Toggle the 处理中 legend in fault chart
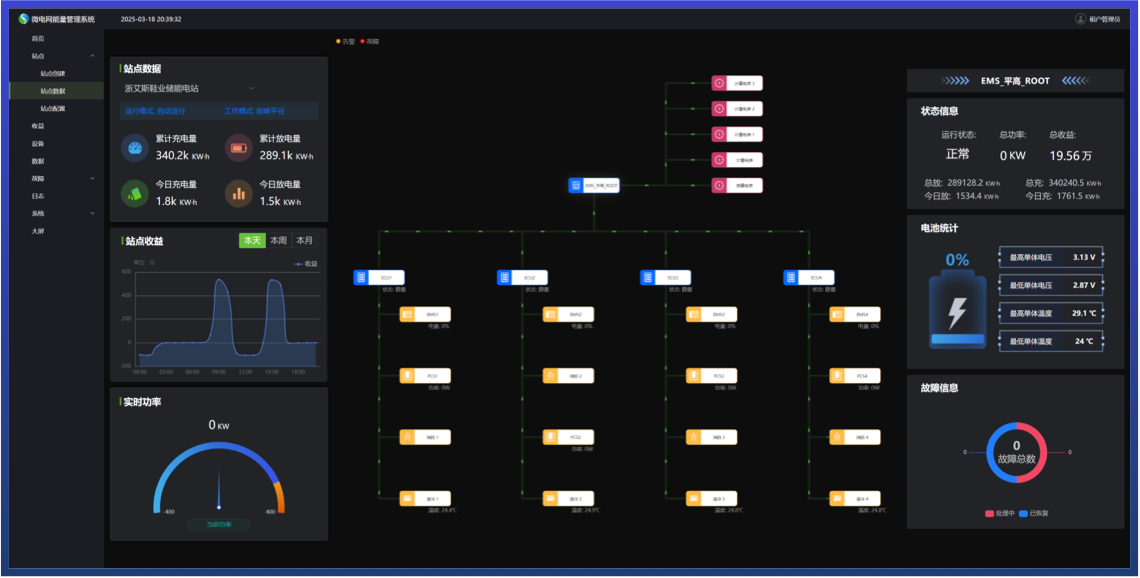The width and height of the screenshot is (1140, 578). point(1000,513)
